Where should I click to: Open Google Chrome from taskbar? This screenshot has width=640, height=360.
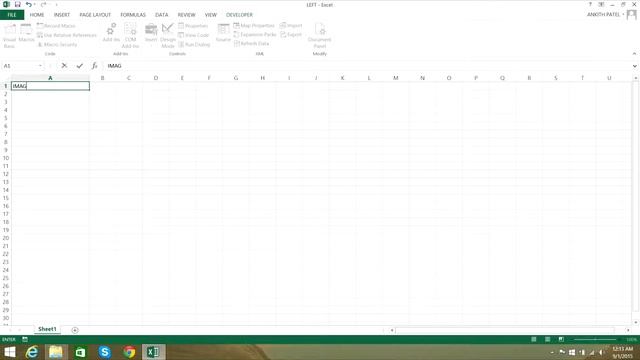tap(129, 352)
